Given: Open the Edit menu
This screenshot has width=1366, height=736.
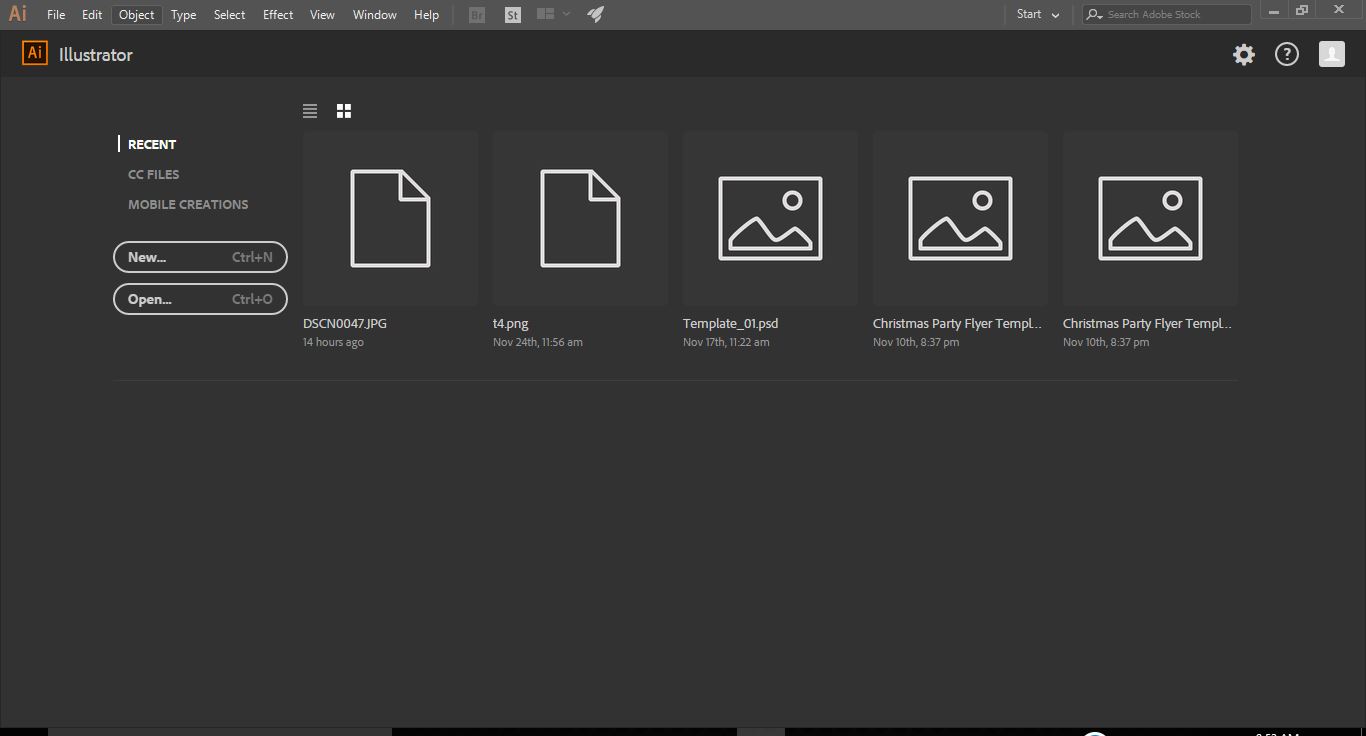Looking at the screenshot, I should click(92, 15).
